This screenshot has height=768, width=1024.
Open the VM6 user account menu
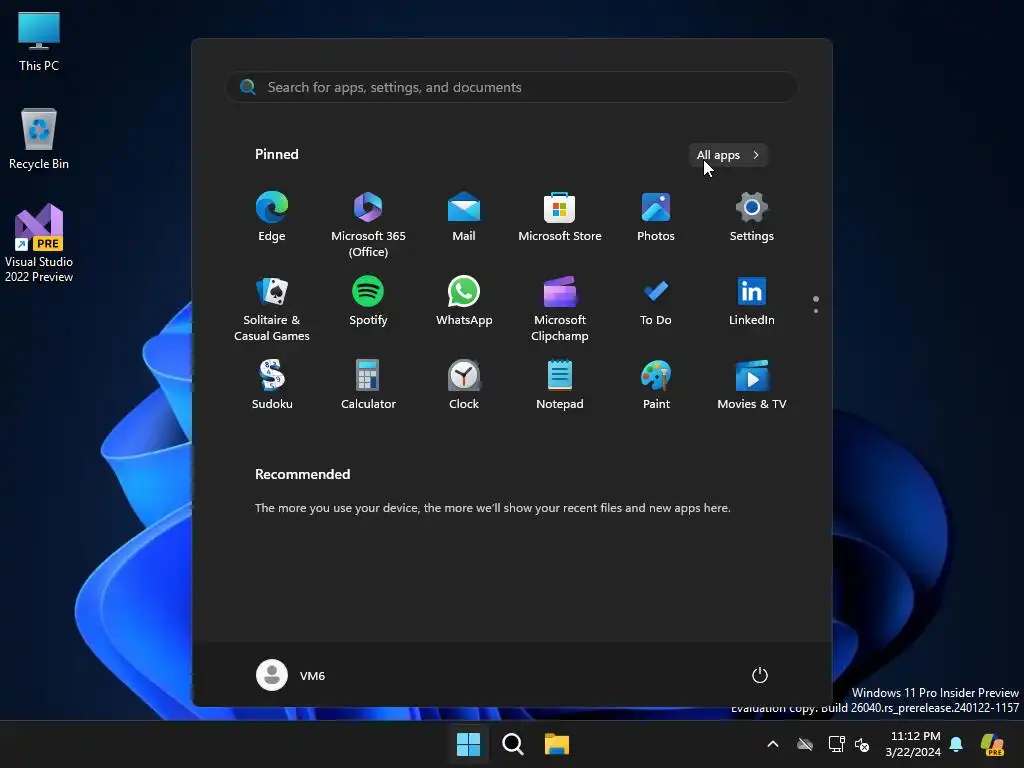(291, 675)
